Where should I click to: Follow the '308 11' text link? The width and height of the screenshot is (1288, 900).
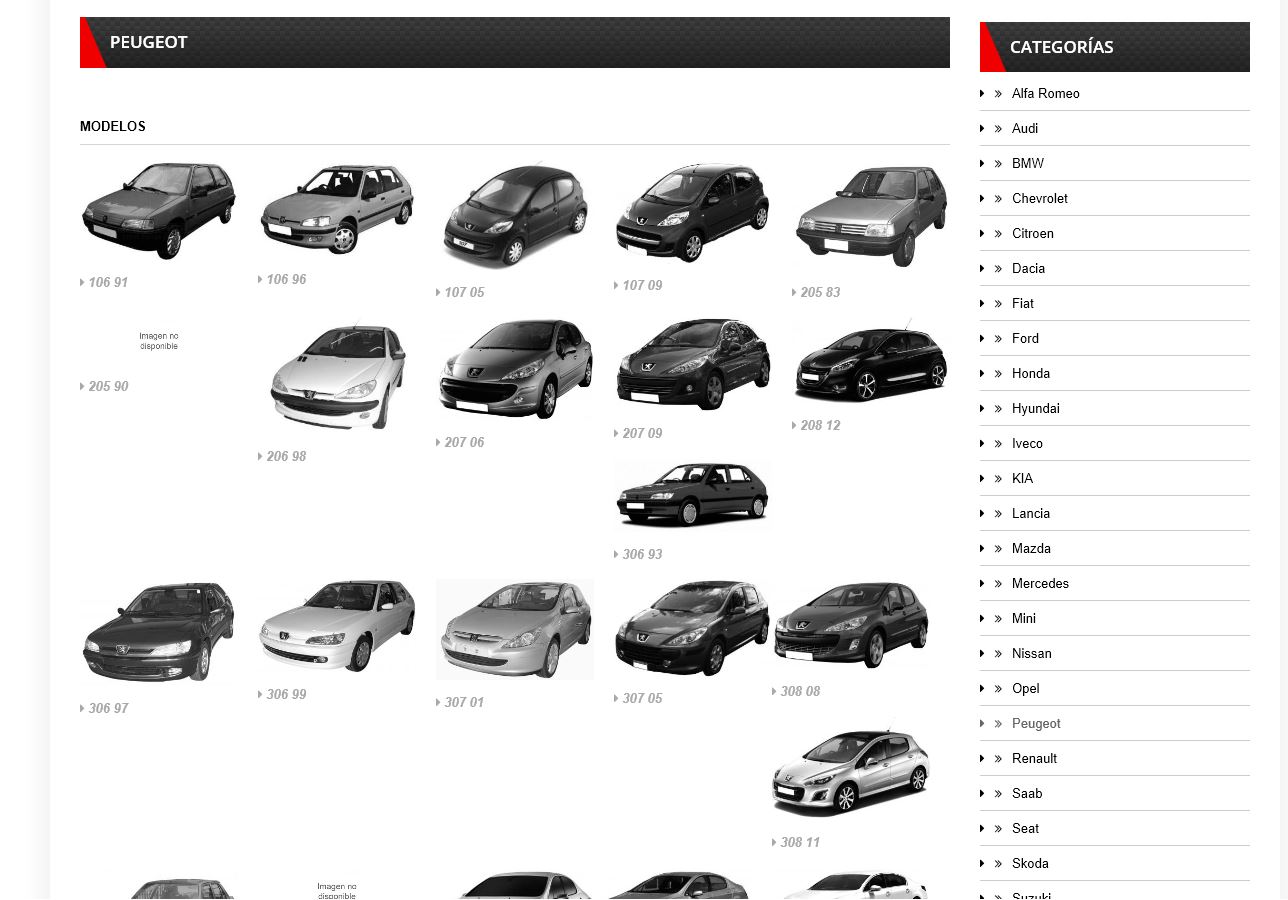coord(800,843)
